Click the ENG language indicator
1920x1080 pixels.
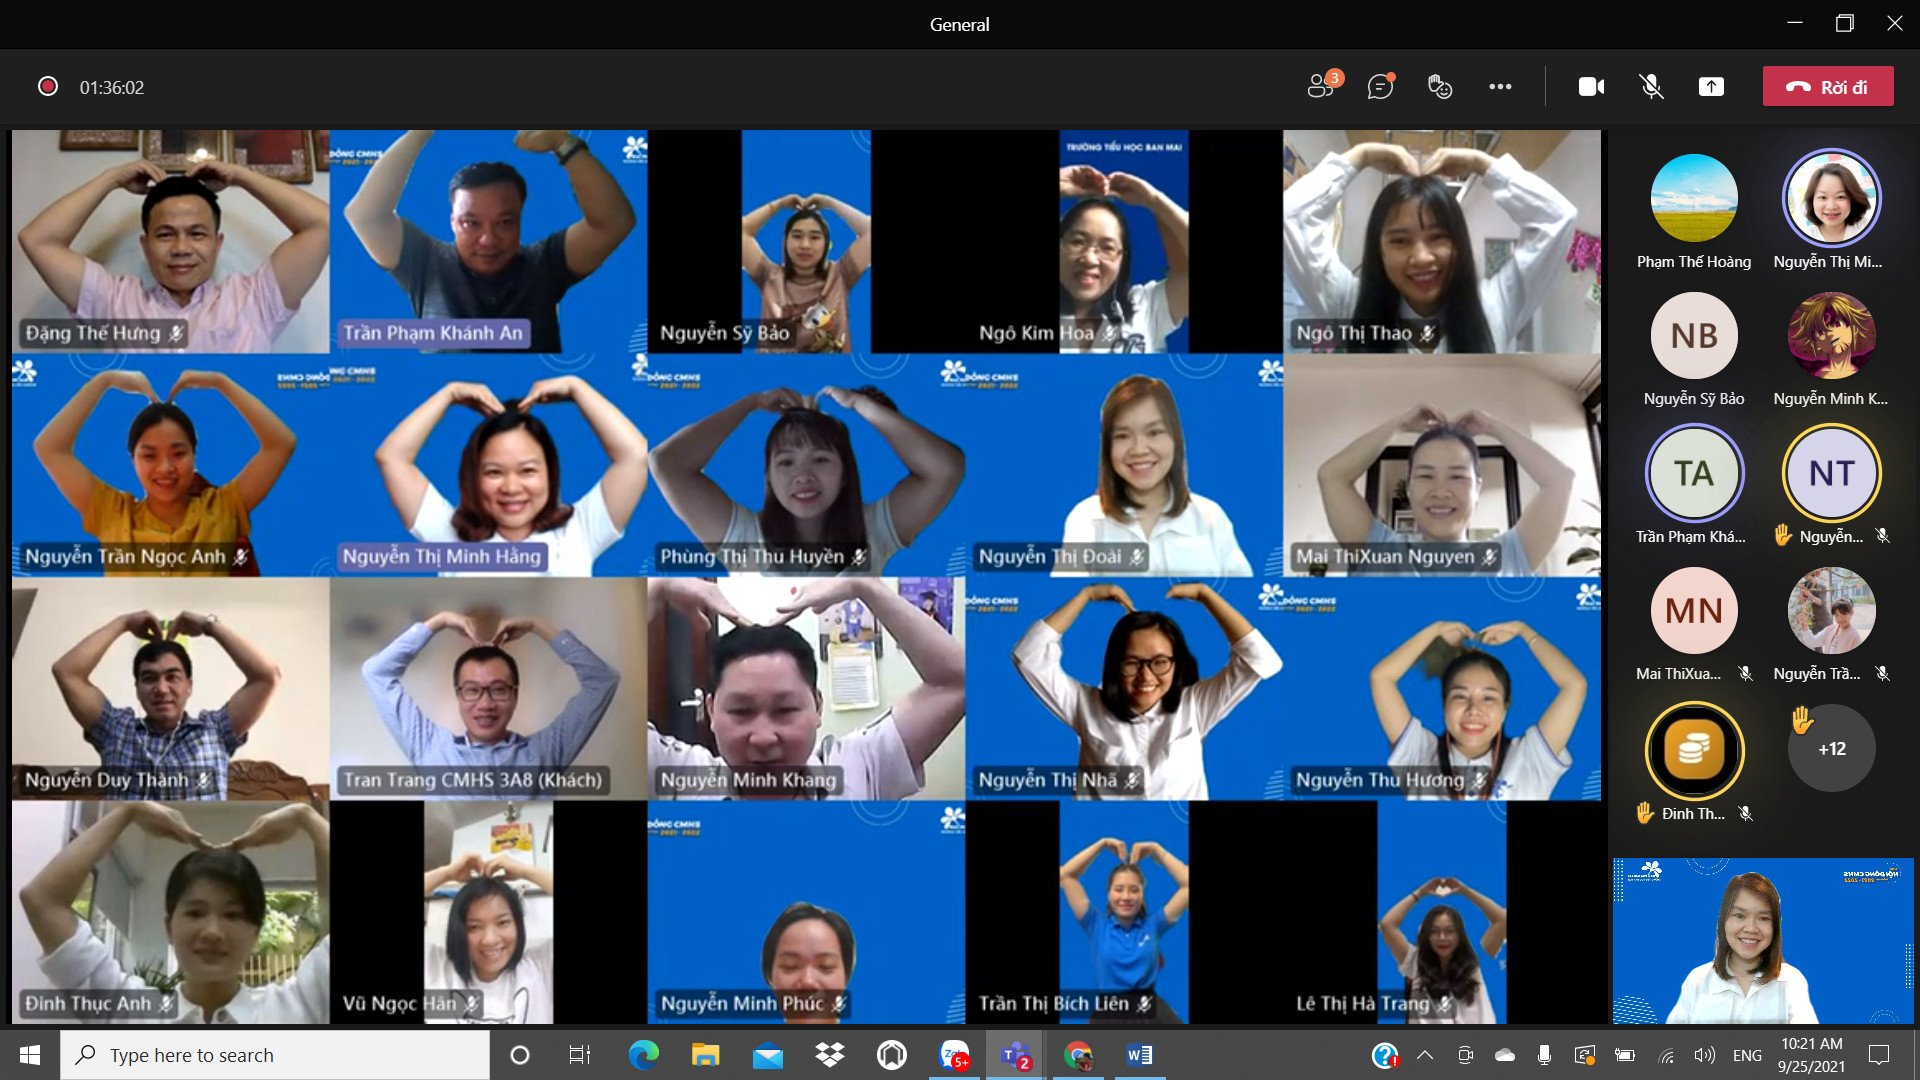click(x=1747, y=1055)
